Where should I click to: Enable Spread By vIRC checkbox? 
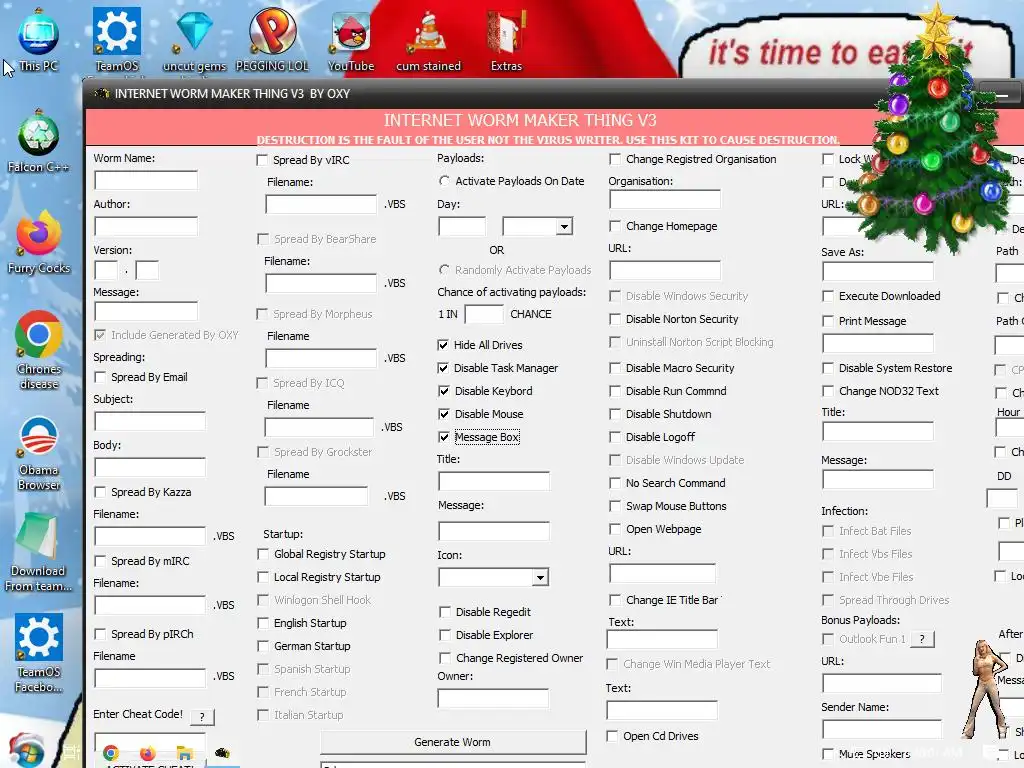(x=262, y=160)
